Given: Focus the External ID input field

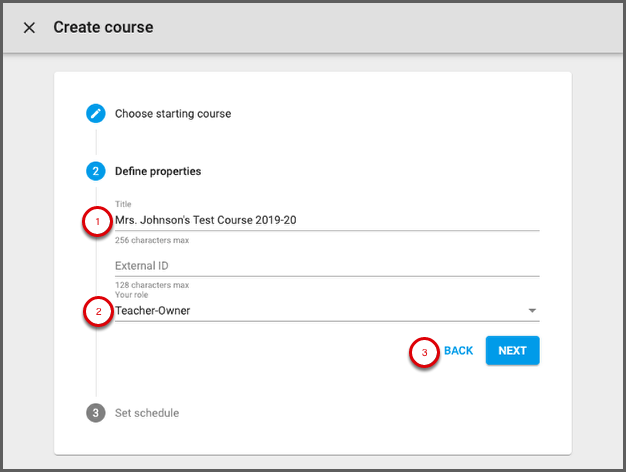Looking at the screenshot, I should click(327, 266).
